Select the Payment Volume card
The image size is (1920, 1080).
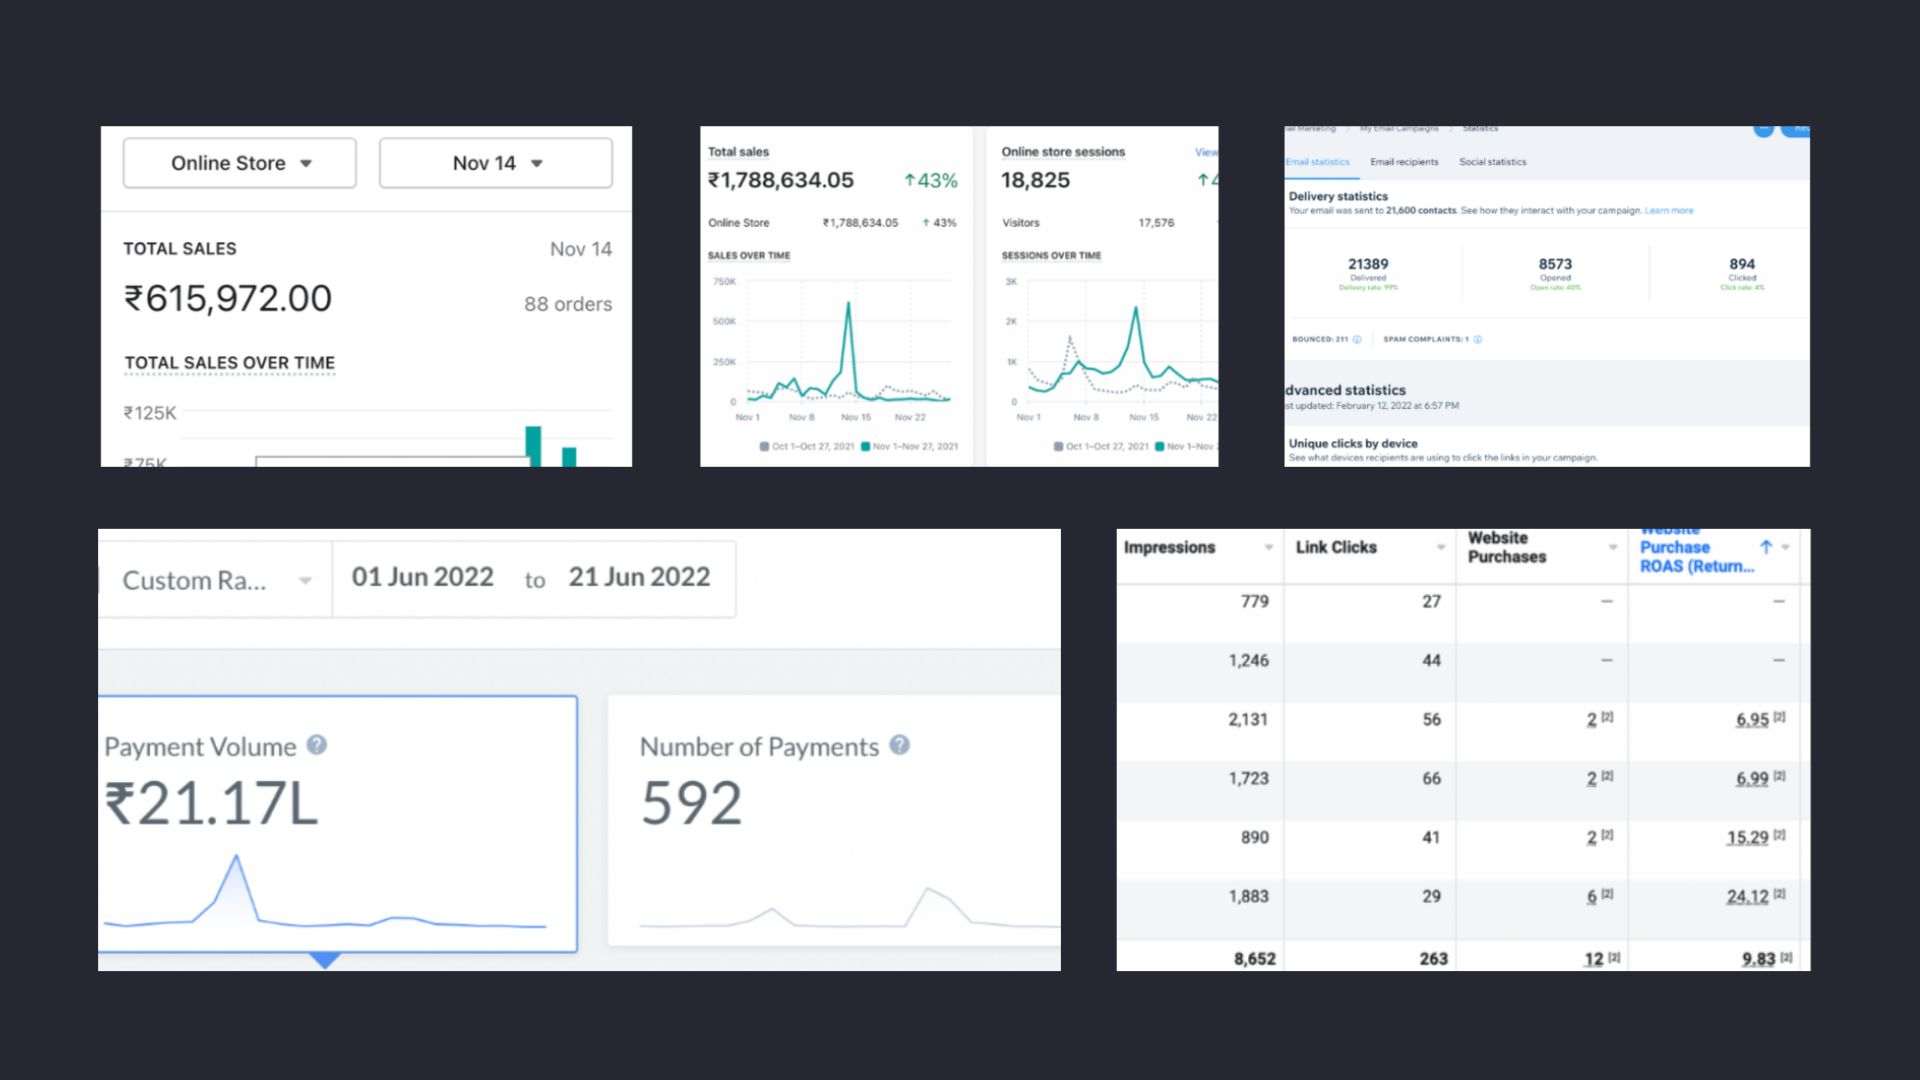click(x=338, y=823)
